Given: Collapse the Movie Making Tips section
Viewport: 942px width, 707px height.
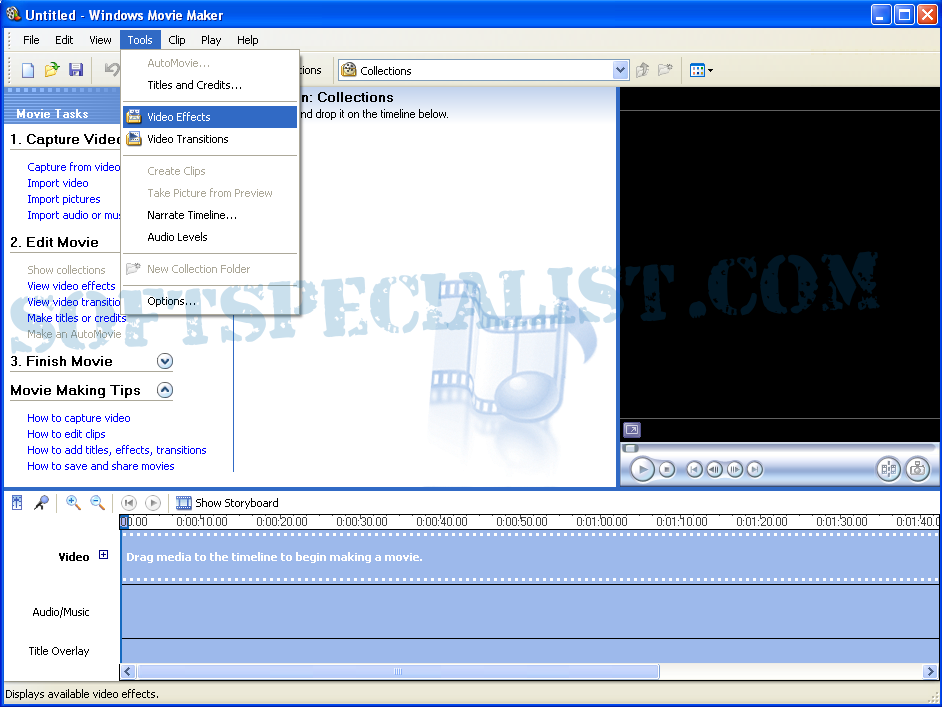Looking at the screenshot, I should [x=165, y=390].
